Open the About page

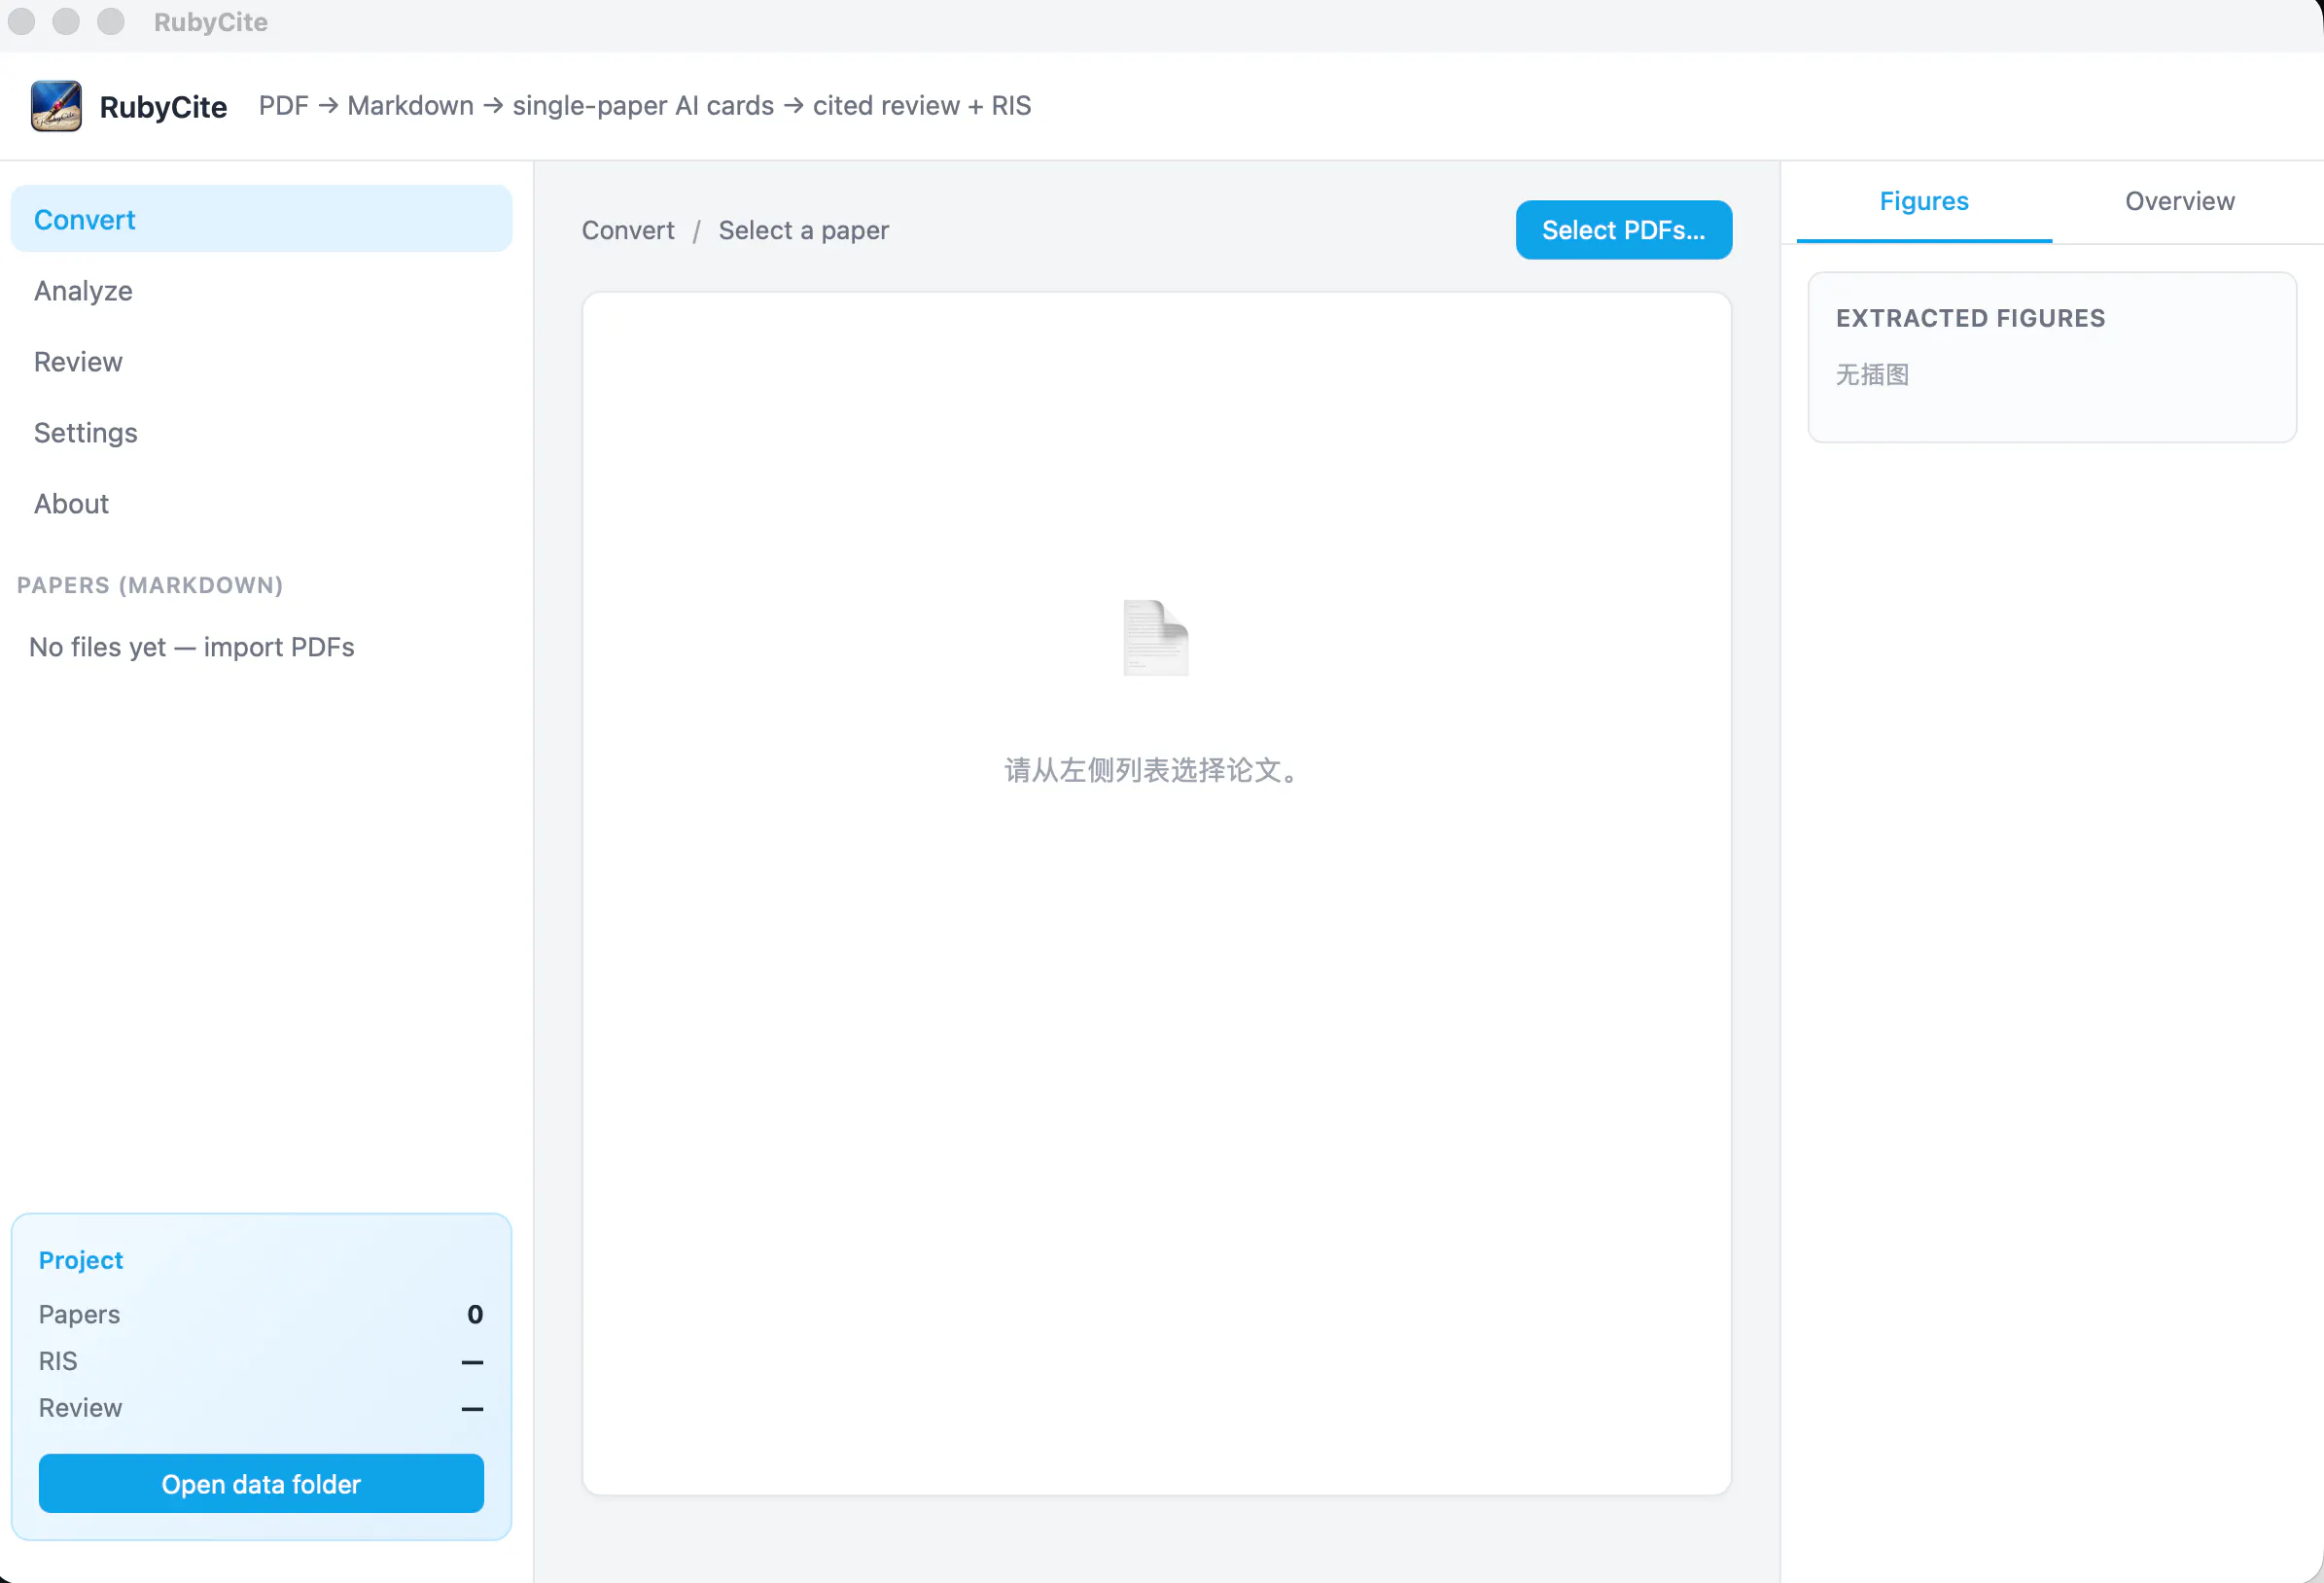tap(261, 503)
